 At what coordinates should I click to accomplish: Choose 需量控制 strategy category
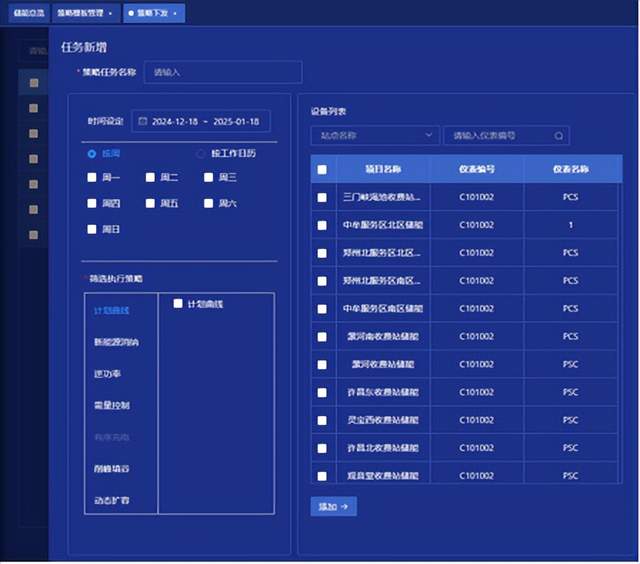(x=112, y=405)
